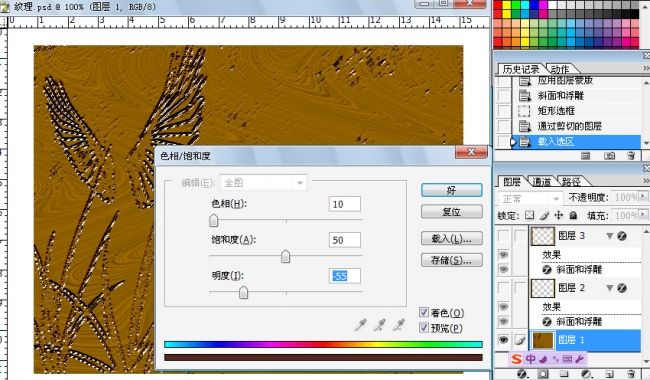The height and width of the screenshot is (380, 650).
Task: Lock all padlock icon in Layers panel
Action: click(x=573, y=215)
